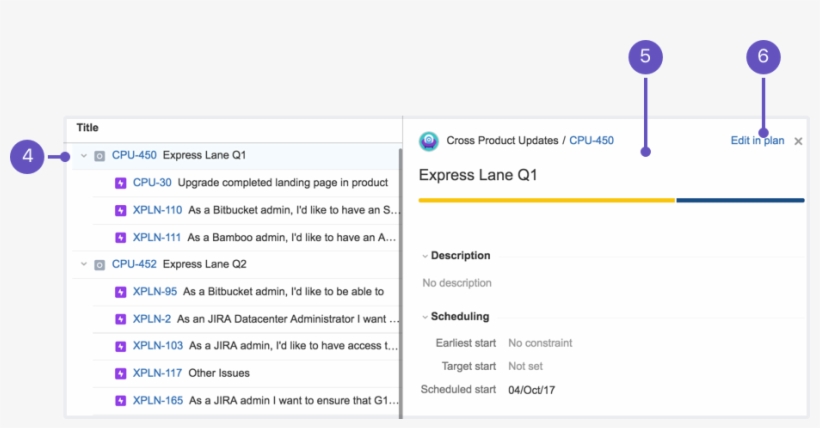Collapse the Description section
The height and width of the screenshot is (428, 820).
coord(425,256)
